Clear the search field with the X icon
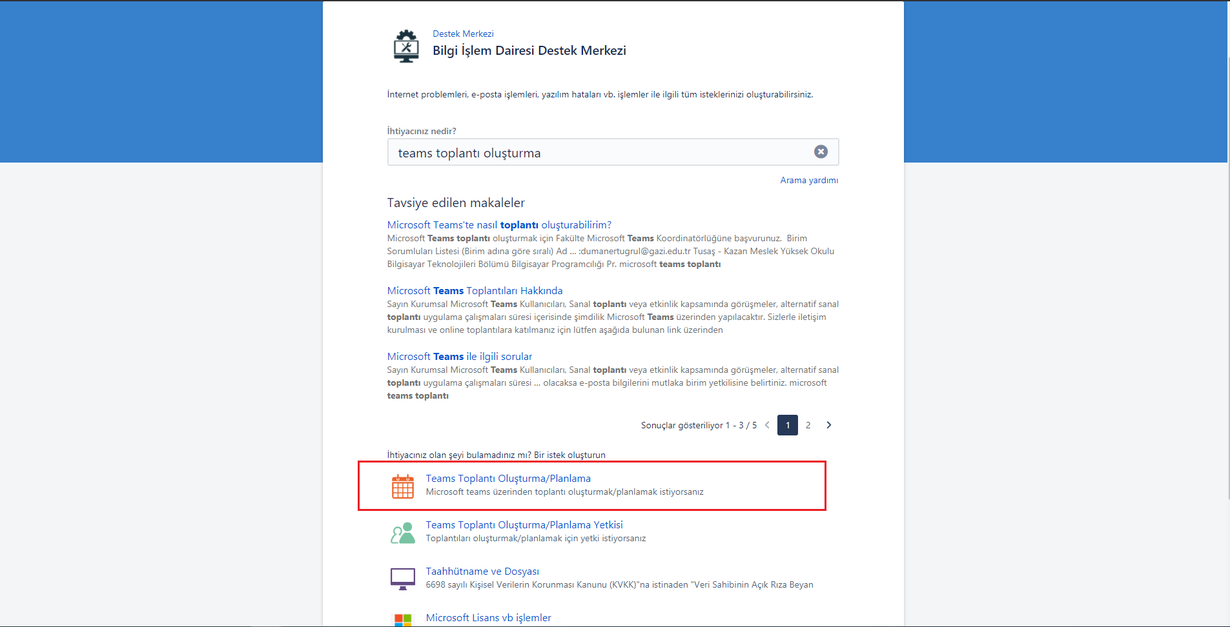 coord(821,152)
